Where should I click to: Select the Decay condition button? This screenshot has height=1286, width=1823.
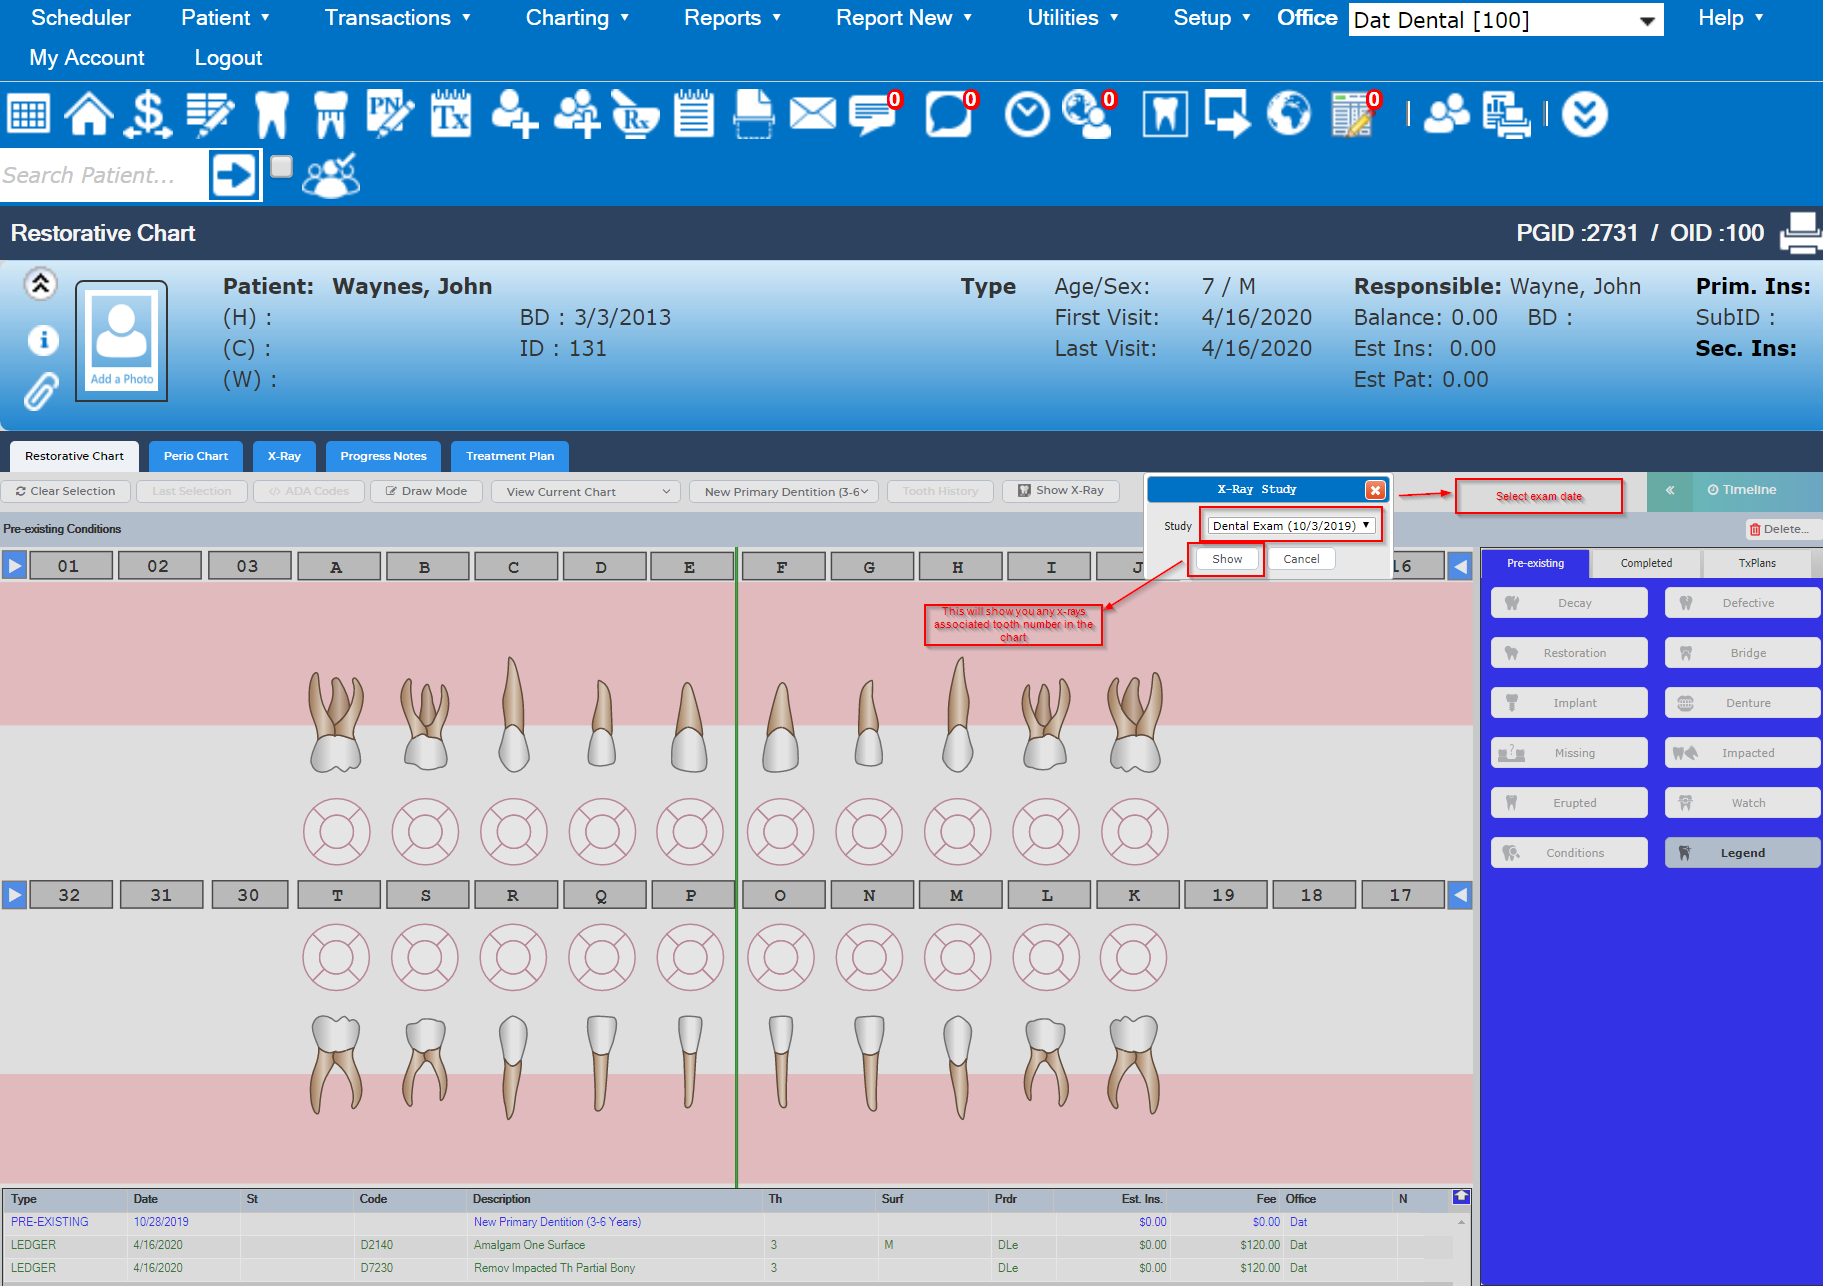(x=1569, y=603)
